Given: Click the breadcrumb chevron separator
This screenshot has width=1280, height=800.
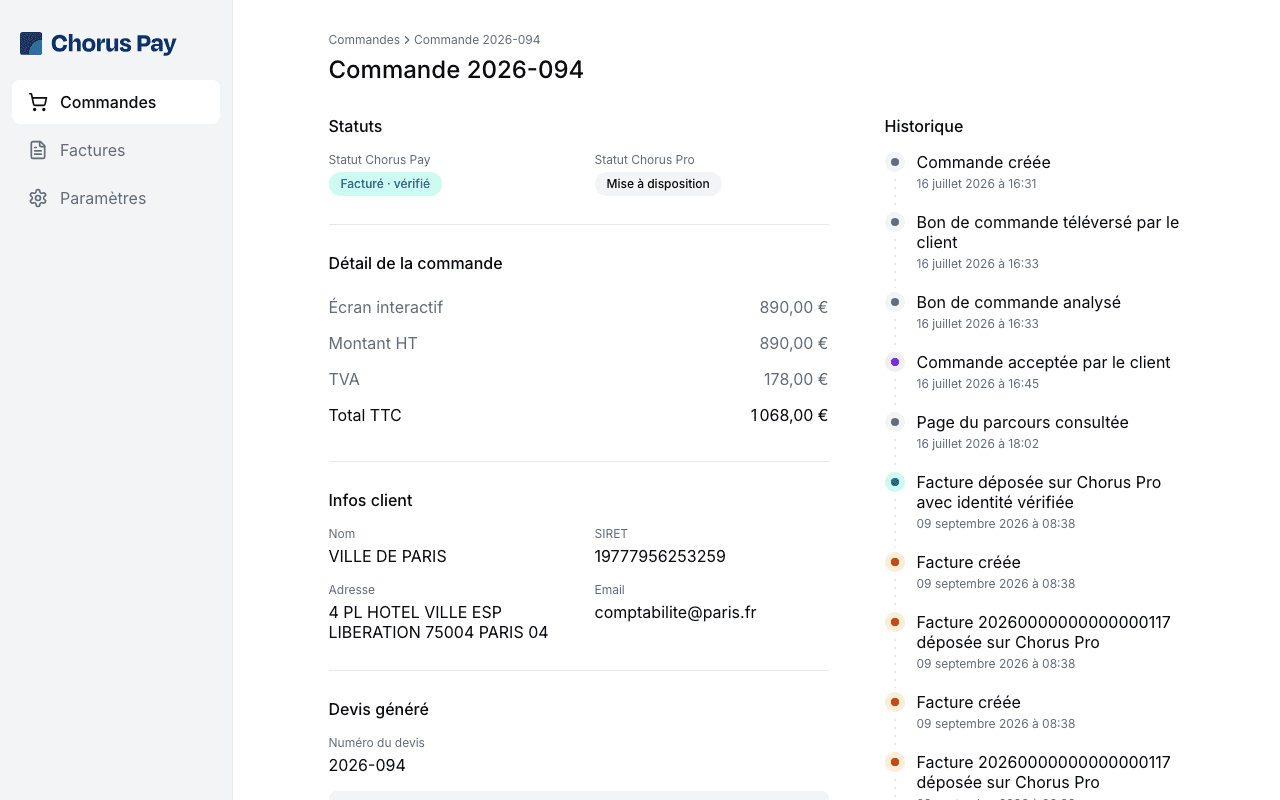Looking at the screenshot, I should 407,40.
